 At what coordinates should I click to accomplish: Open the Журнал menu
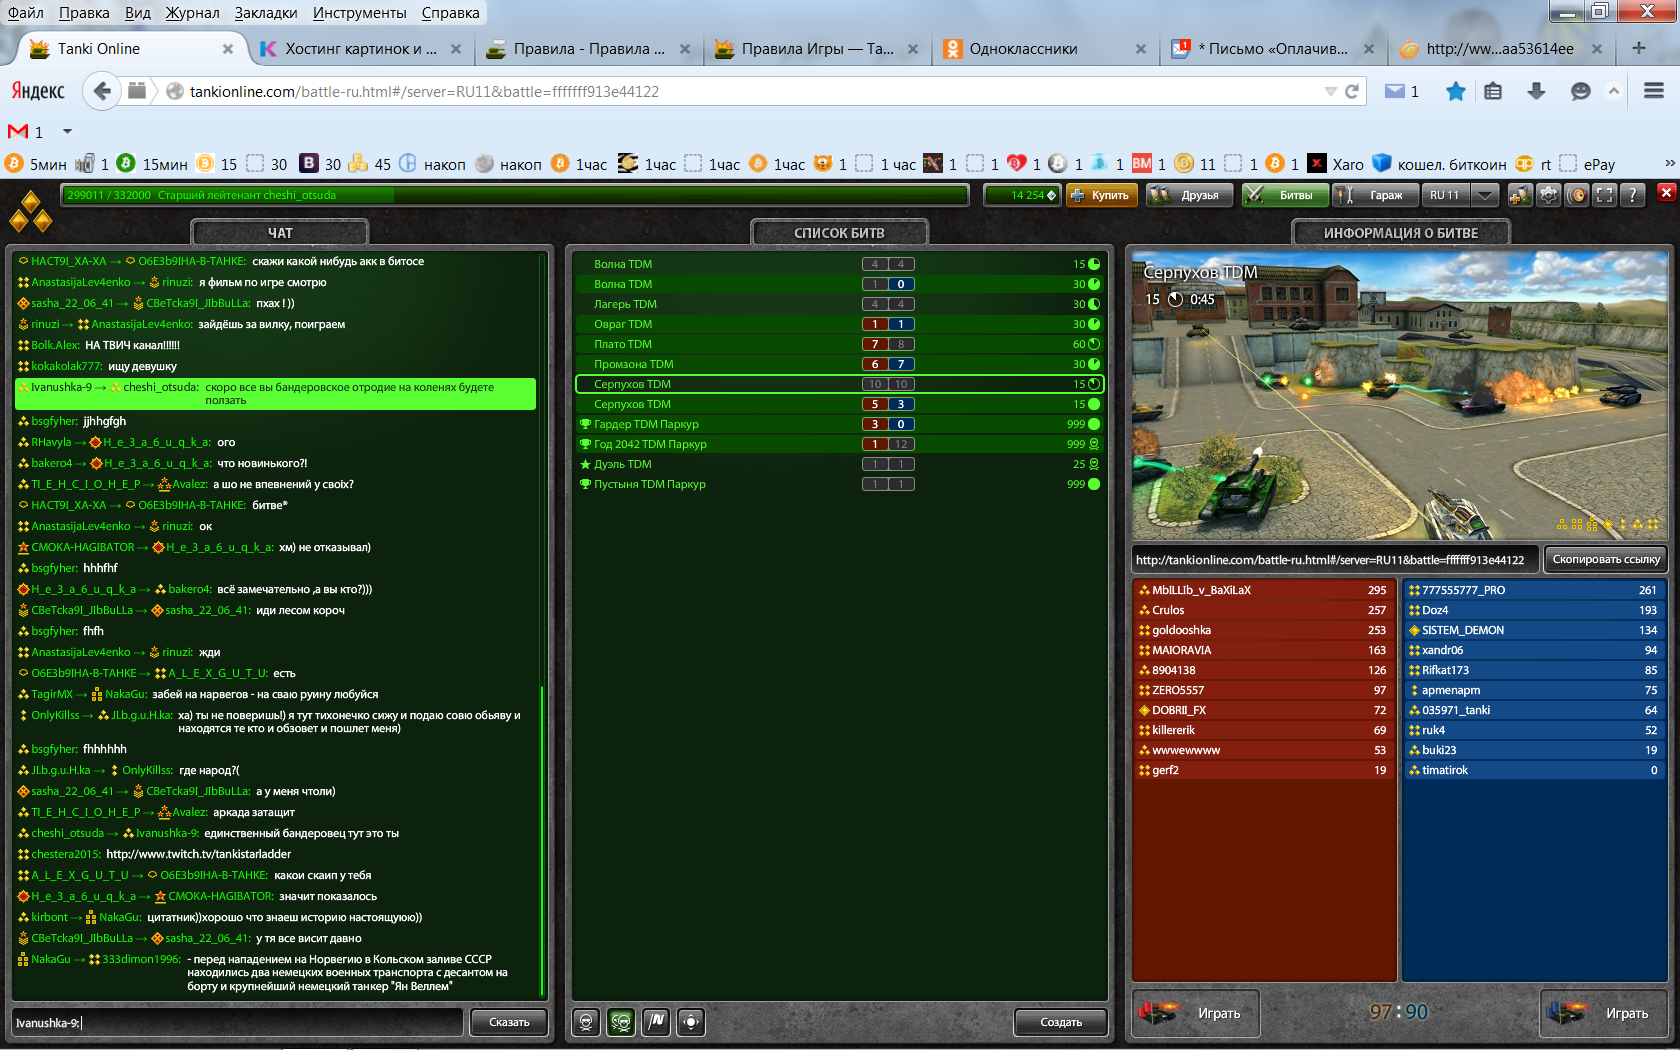click(x=193, y=13)
